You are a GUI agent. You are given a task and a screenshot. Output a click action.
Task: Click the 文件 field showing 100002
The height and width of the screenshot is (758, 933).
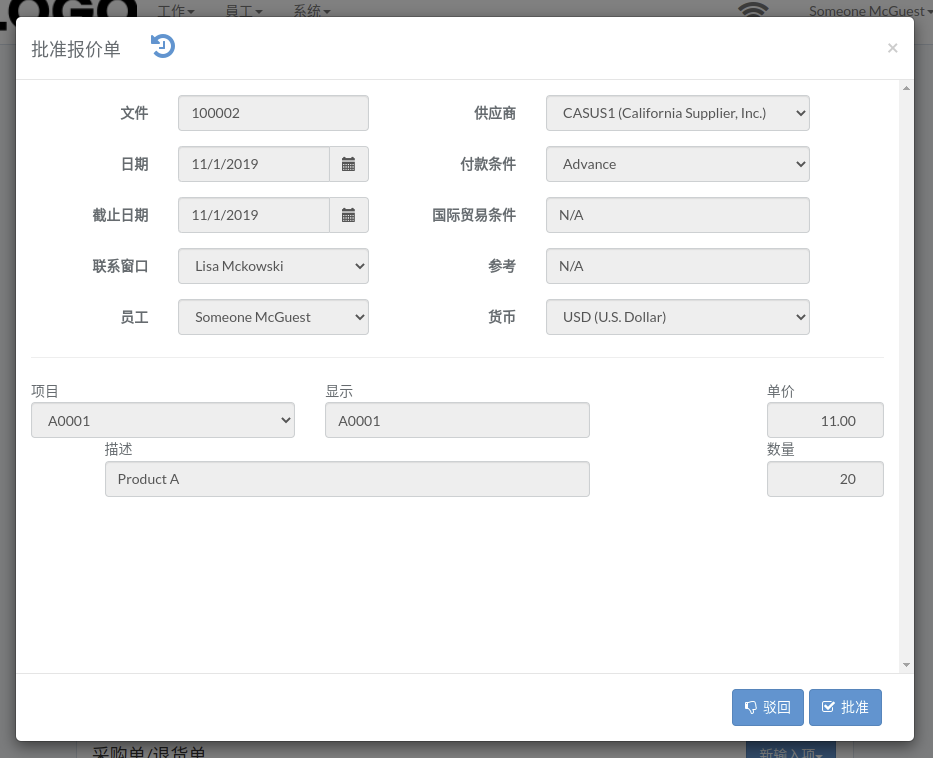tap(273, 113)
